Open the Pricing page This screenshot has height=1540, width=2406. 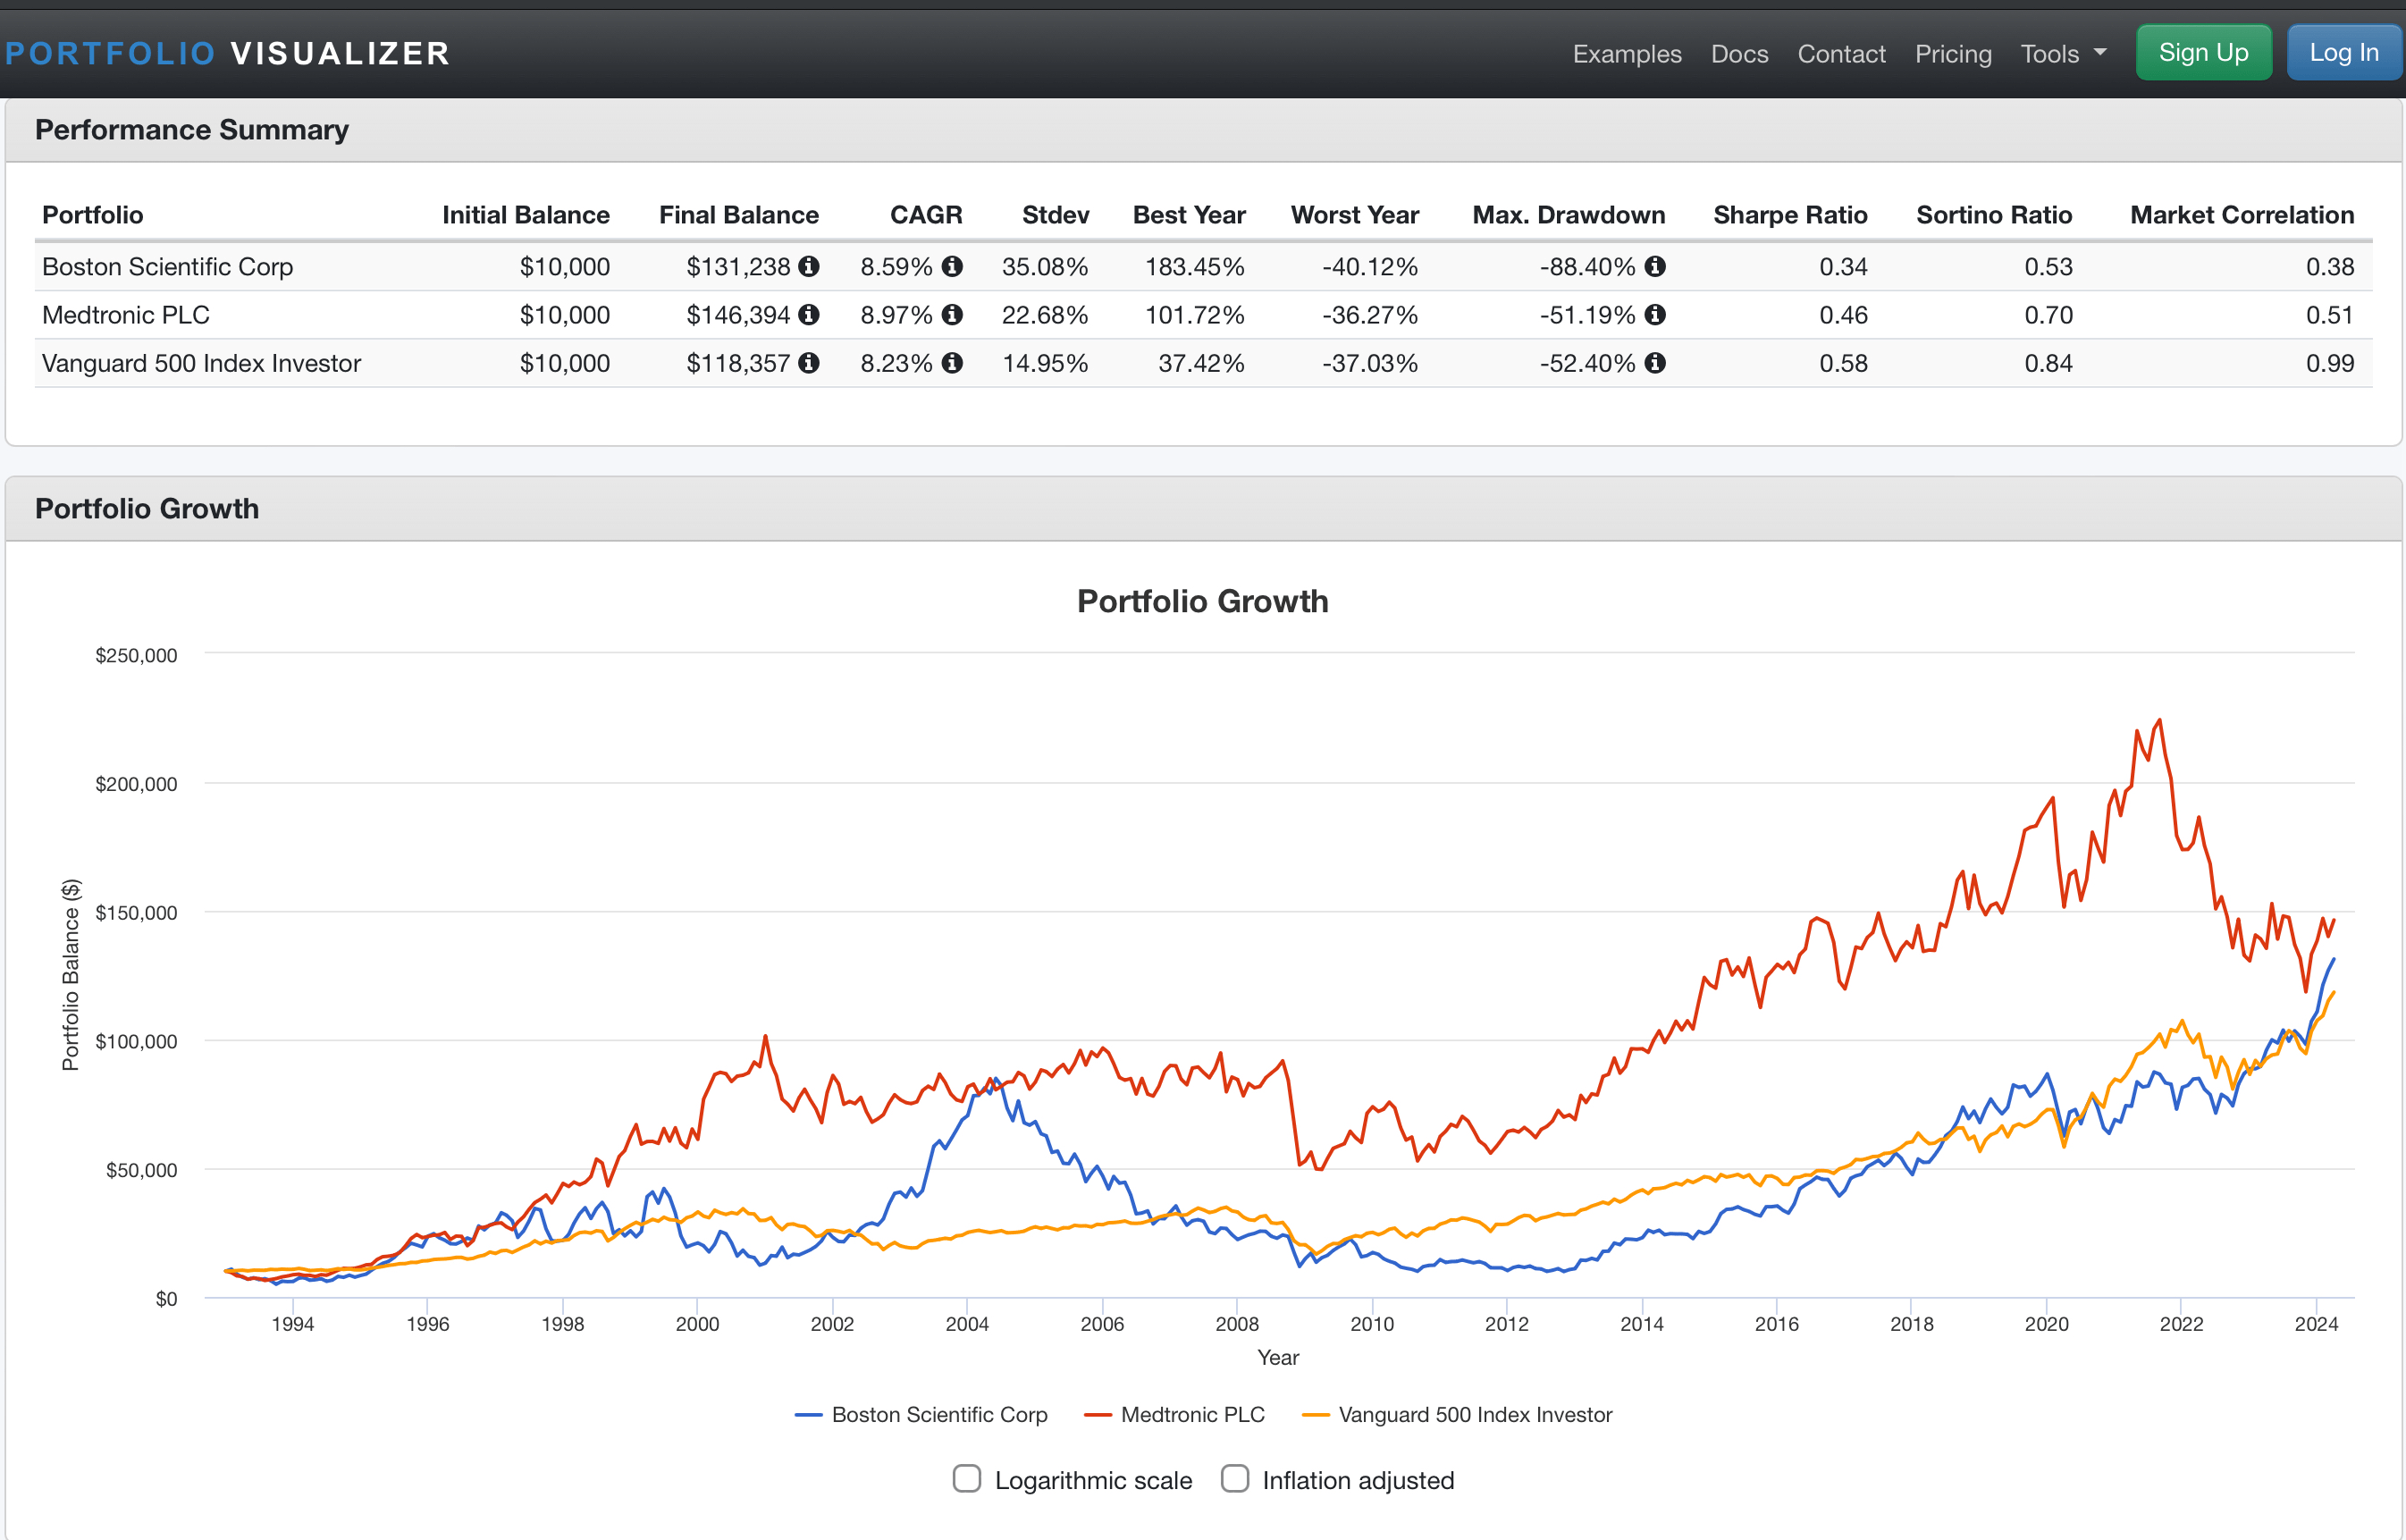1952,54
